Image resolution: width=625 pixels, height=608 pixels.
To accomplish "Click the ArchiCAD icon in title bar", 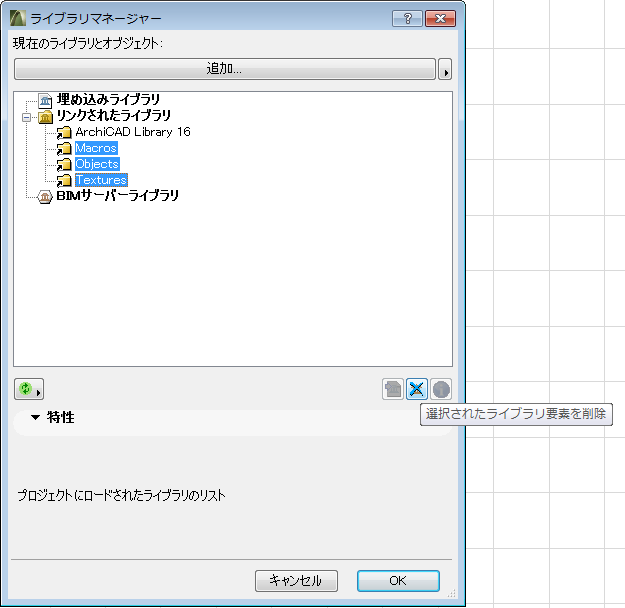I will tap(18, 18).
